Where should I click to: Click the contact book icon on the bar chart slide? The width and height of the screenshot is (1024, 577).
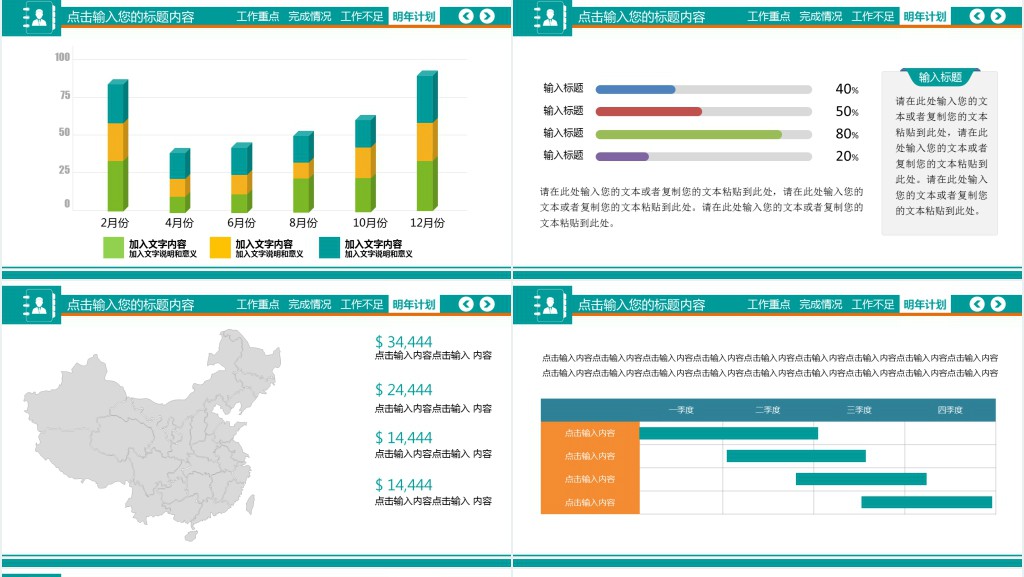pos(39,17)
